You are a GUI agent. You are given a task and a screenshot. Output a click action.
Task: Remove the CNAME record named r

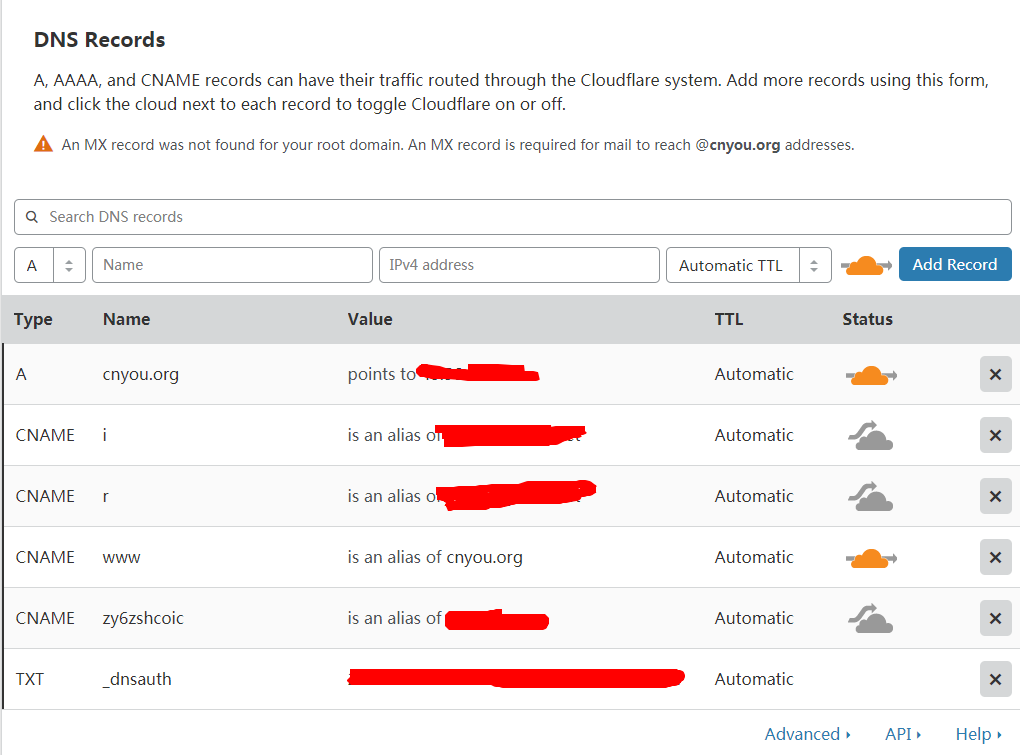pos(995,496)
